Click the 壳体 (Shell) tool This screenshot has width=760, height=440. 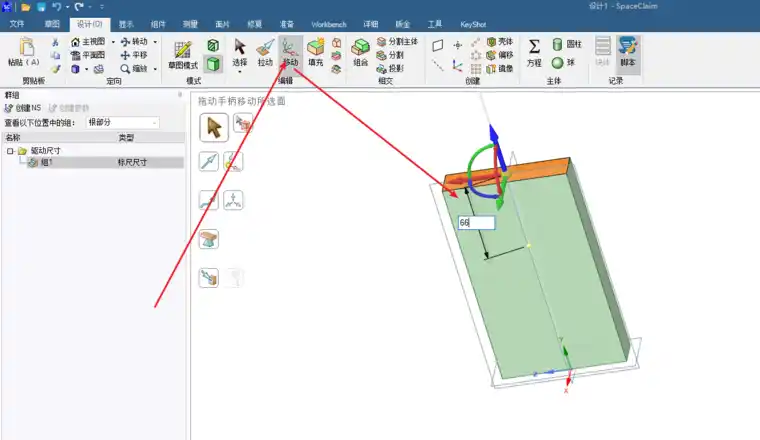[x=498, y=42]
